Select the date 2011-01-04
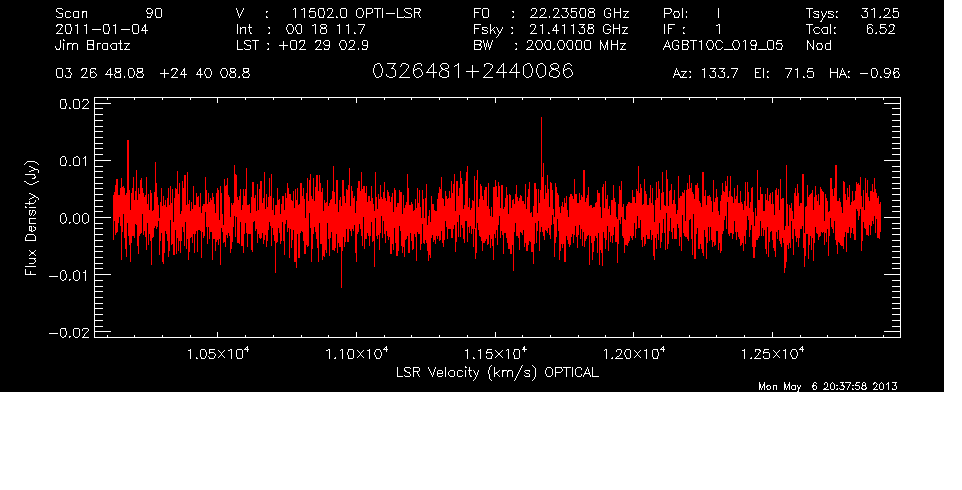The width and height of the screenshot is (962, 490). pyautogui.click(x=102, y=29)
